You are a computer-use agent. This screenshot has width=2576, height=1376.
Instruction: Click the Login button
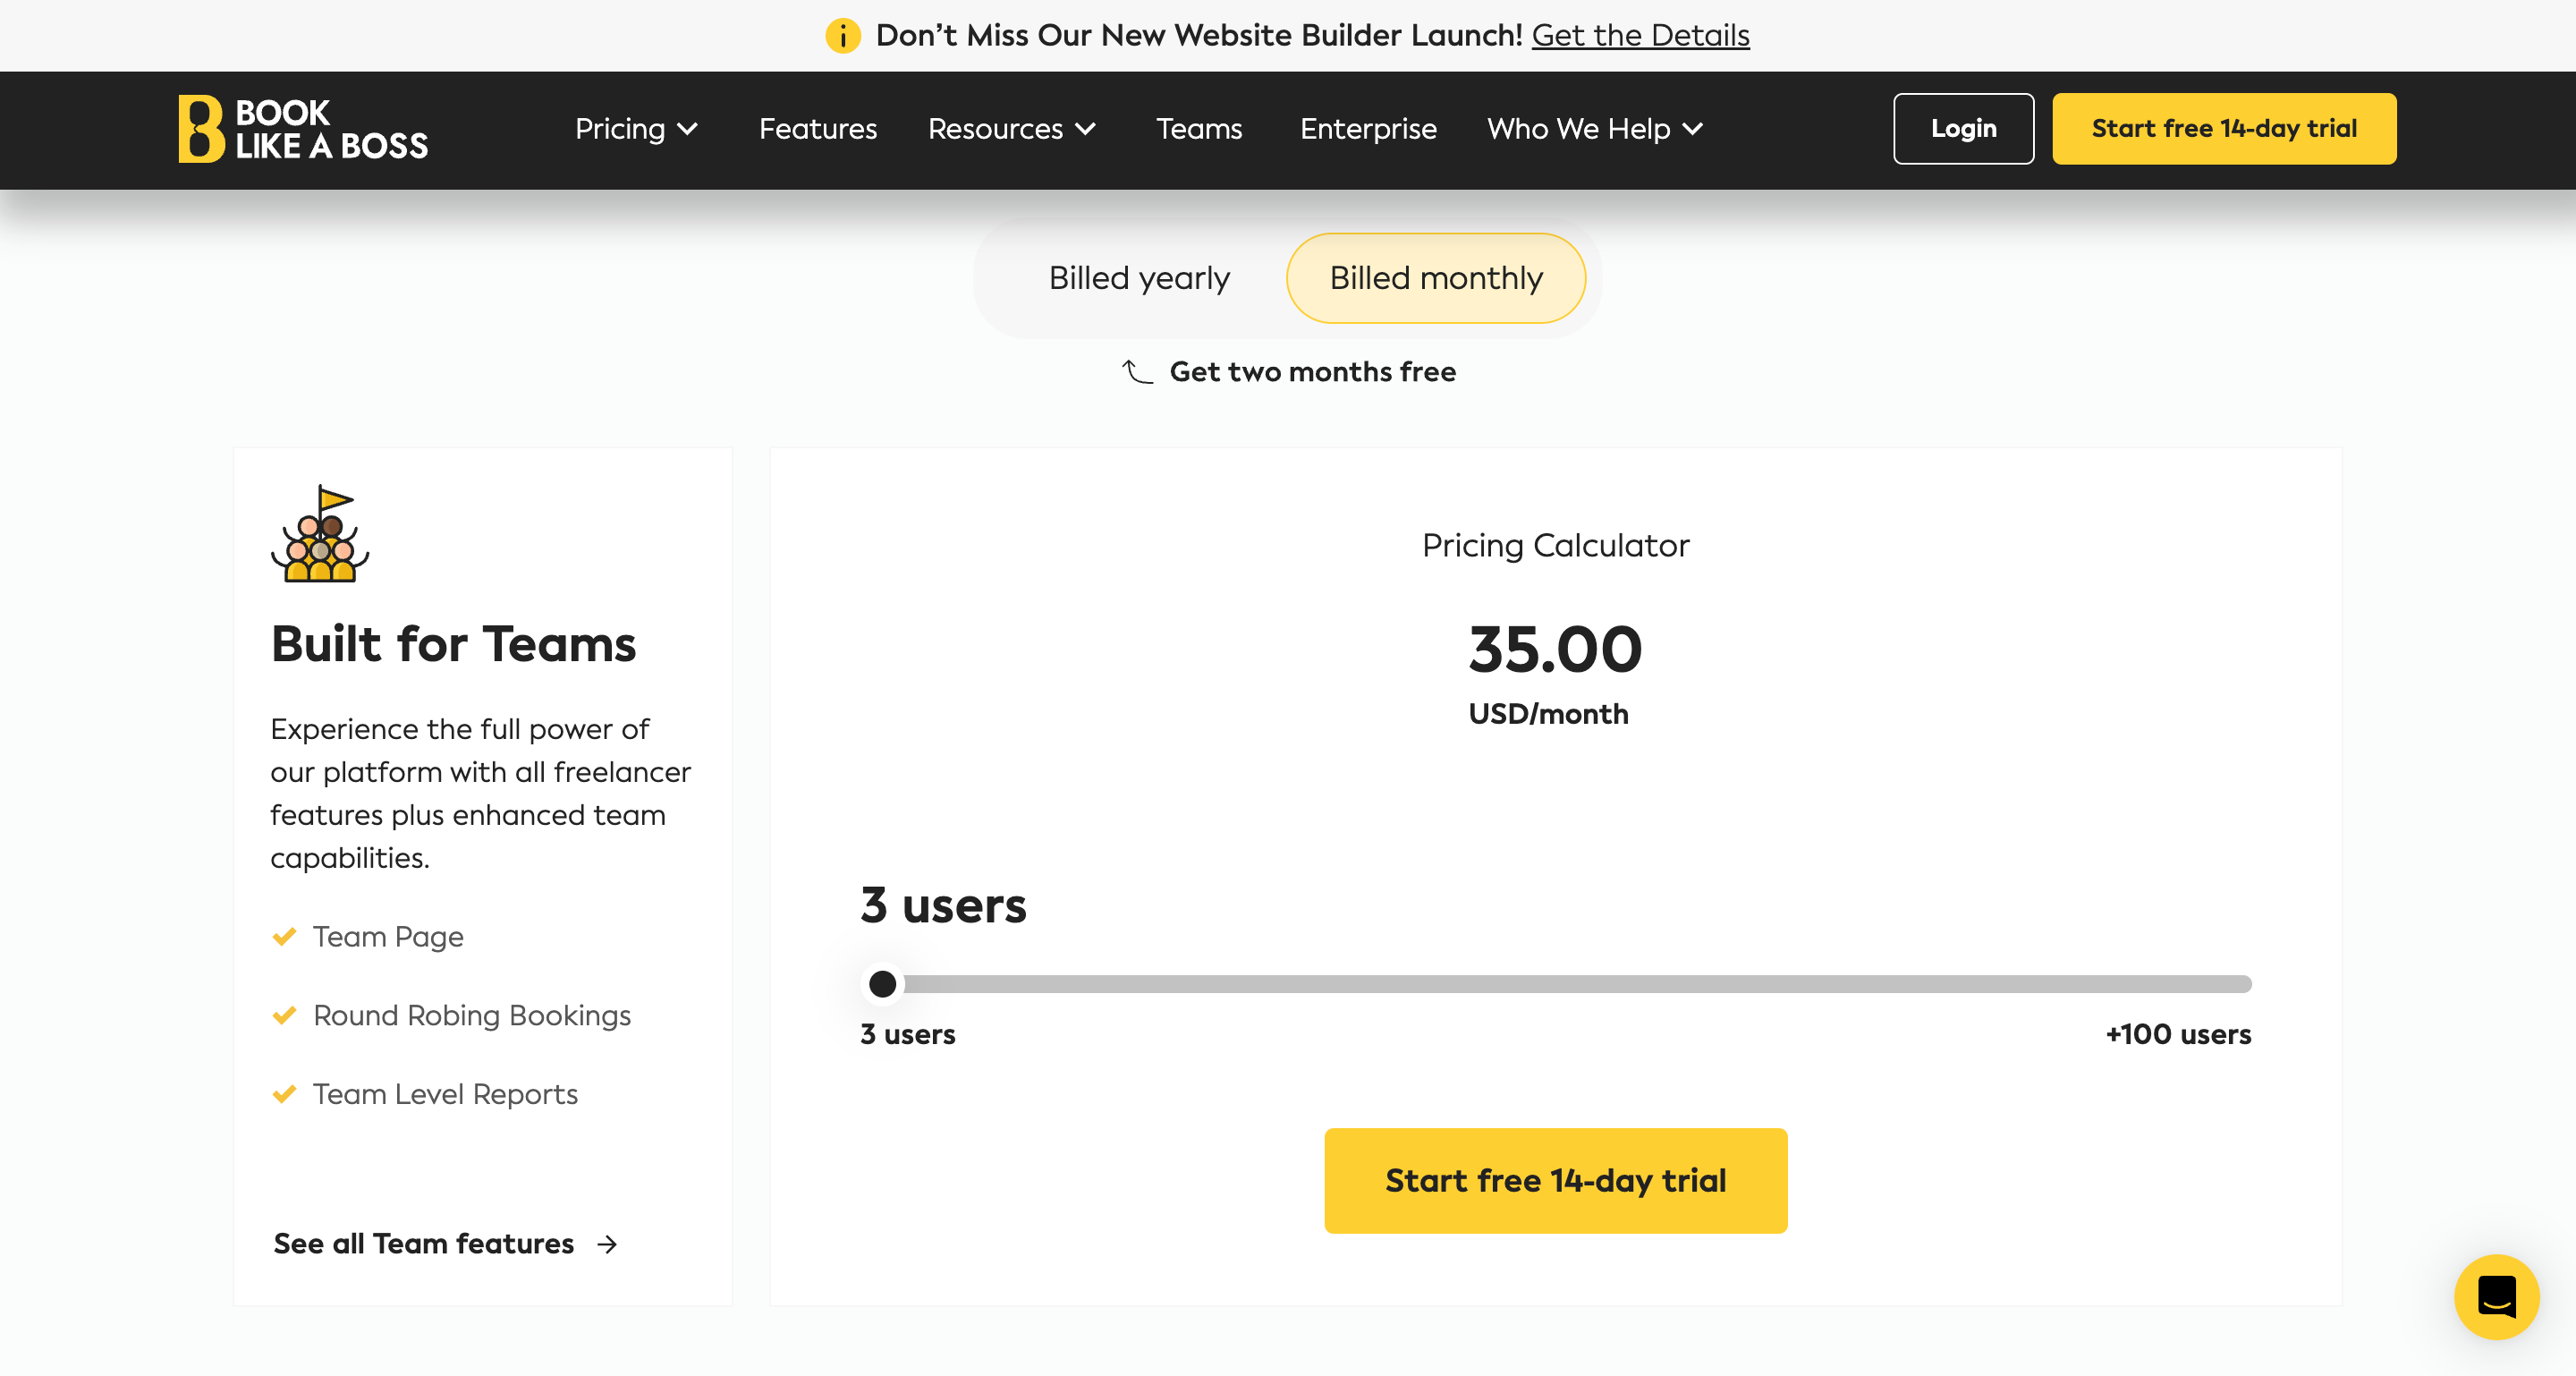[1962, 129]
